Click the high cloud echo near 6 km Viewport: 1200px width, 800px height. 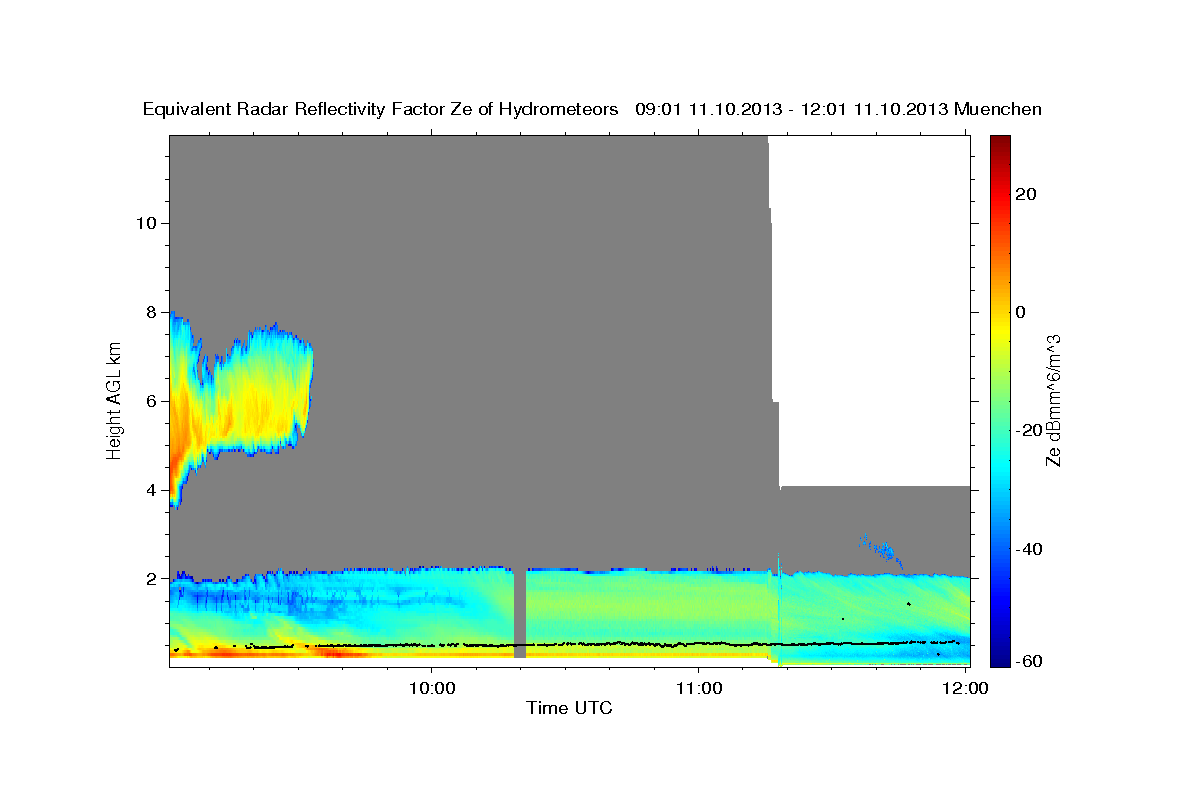coord(240,400)
